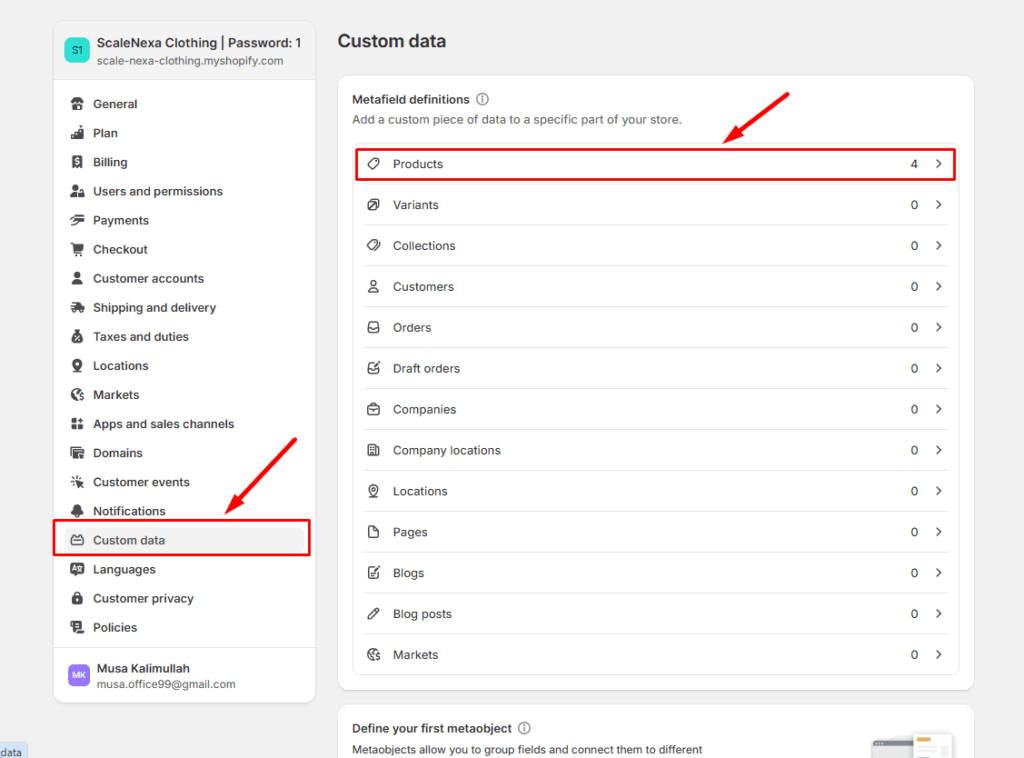The image size is (1024, 758).
Task: Click the Shipping and delivery truck icon
Action: click(x=77, y=308)
